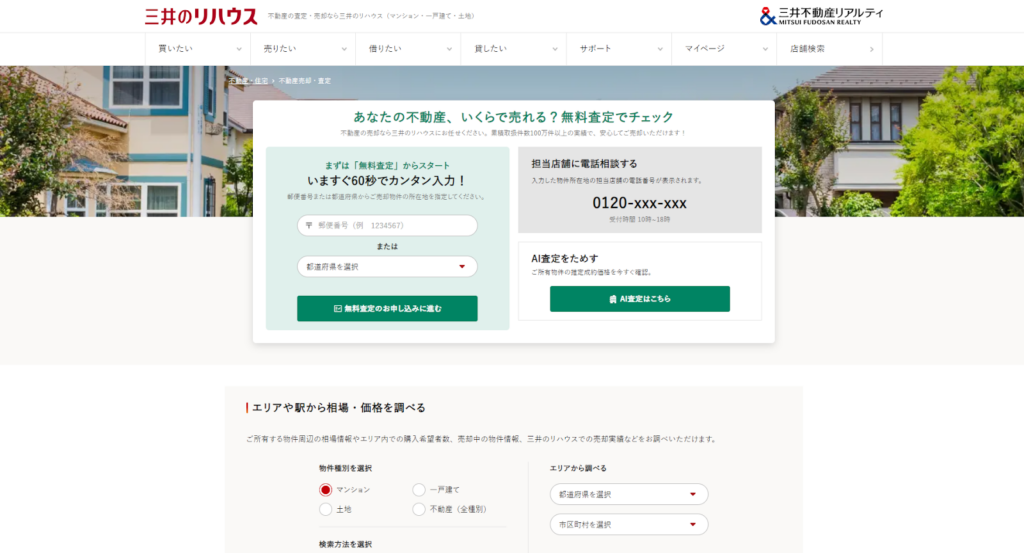Screen dimensions: 1024x553
Task: Click the 不動産売却・査定 breadcrumb text
Action: 305,81
